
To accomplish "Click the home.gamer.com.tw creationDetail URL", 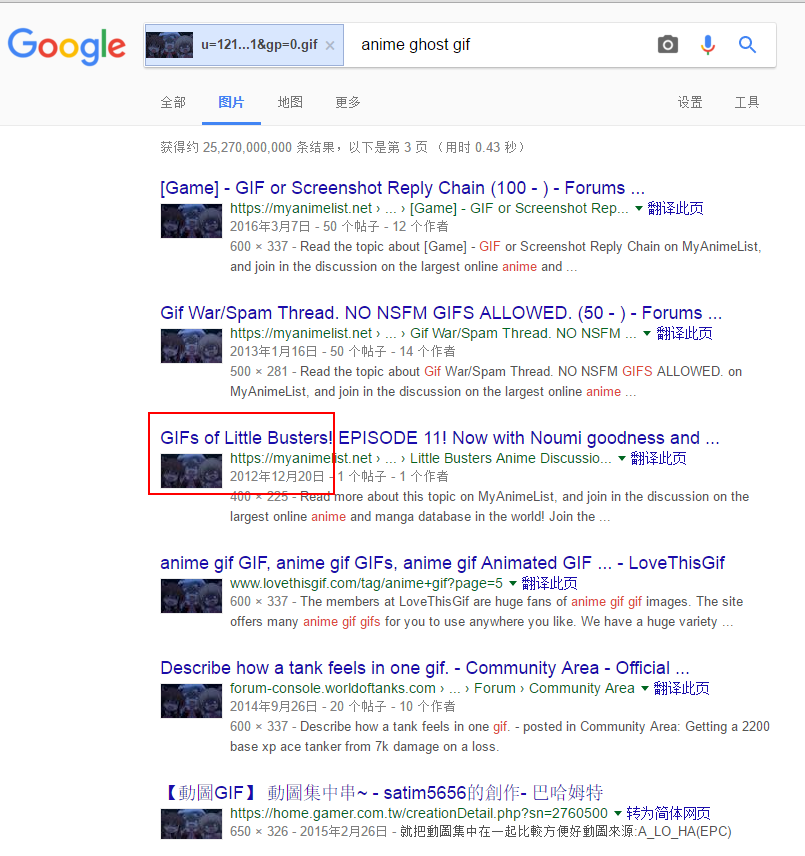I will point(419,813).
